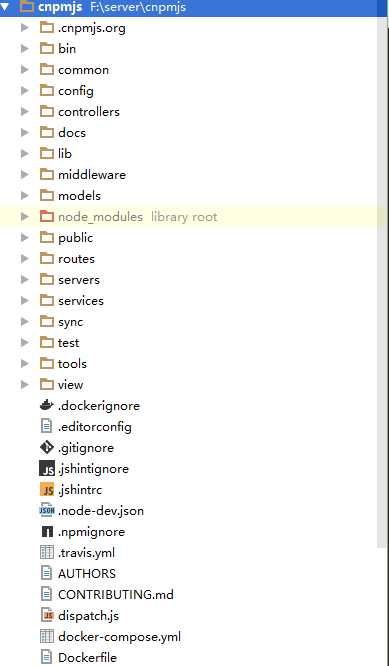Viewport: 389px width, 666px height.
Task: Click the docs folder icon
Action: click(x=47, y=132)
